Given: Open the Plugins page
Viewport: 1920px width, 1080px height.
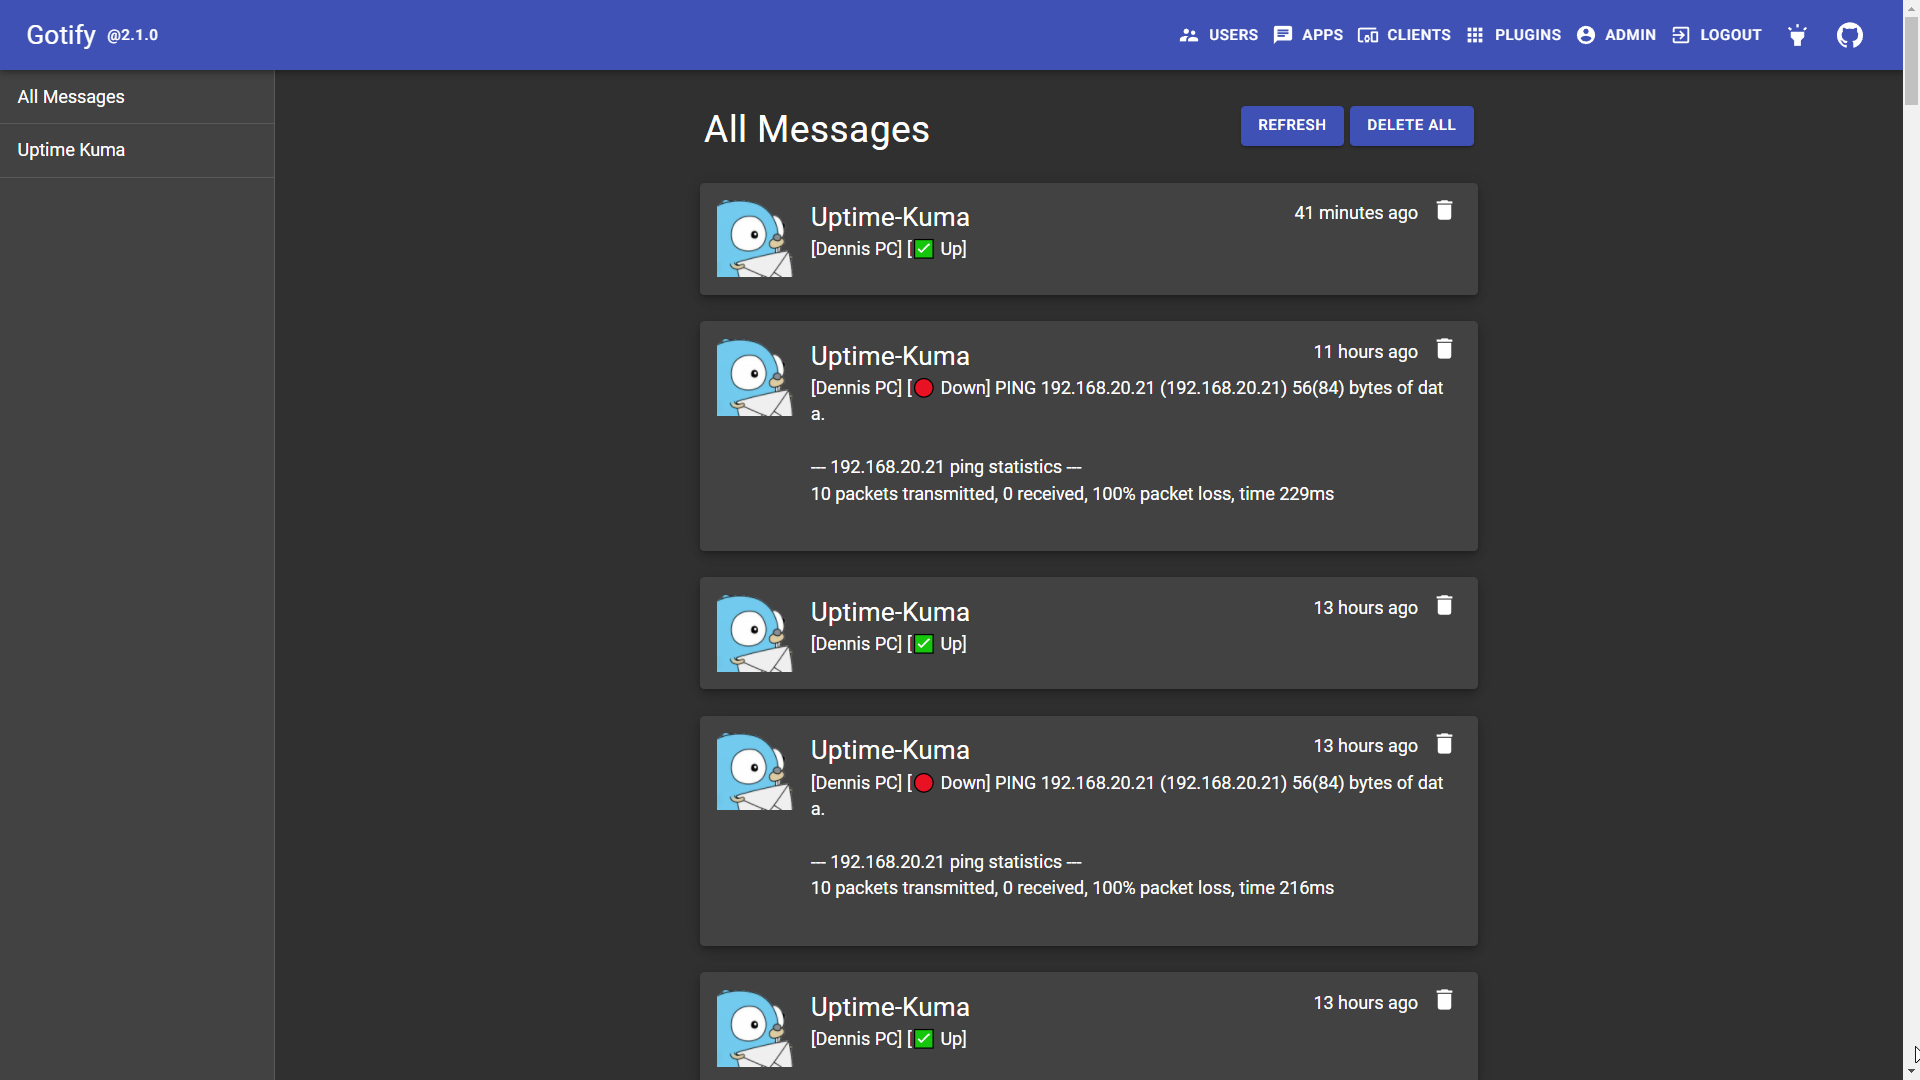Looking at the screenshot, I should 1513,35.
